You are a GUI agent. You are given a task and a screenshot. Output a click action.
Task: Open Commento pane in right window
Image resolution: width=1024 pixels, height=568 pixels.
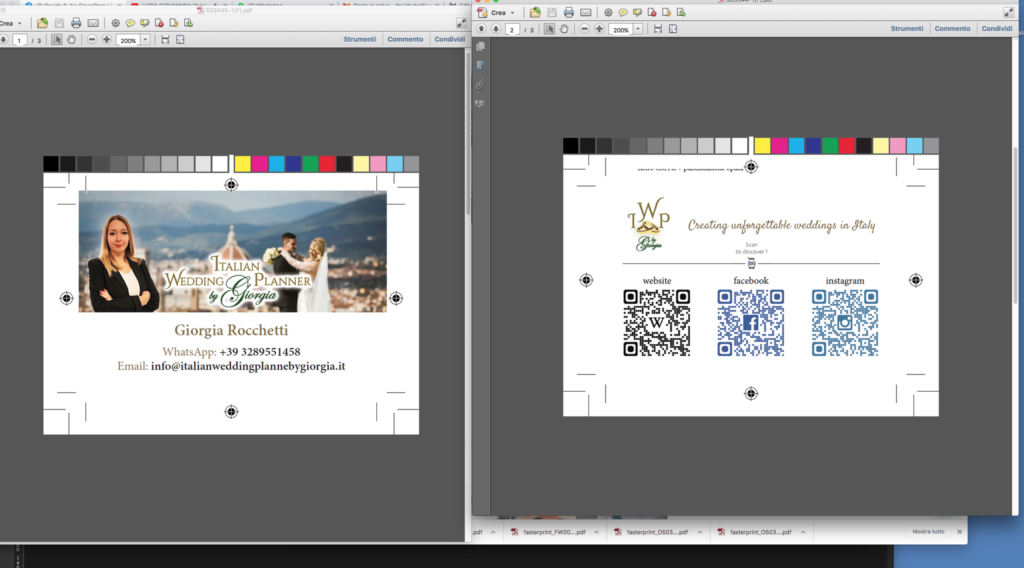pyautogui.click(x=952, y=29)
